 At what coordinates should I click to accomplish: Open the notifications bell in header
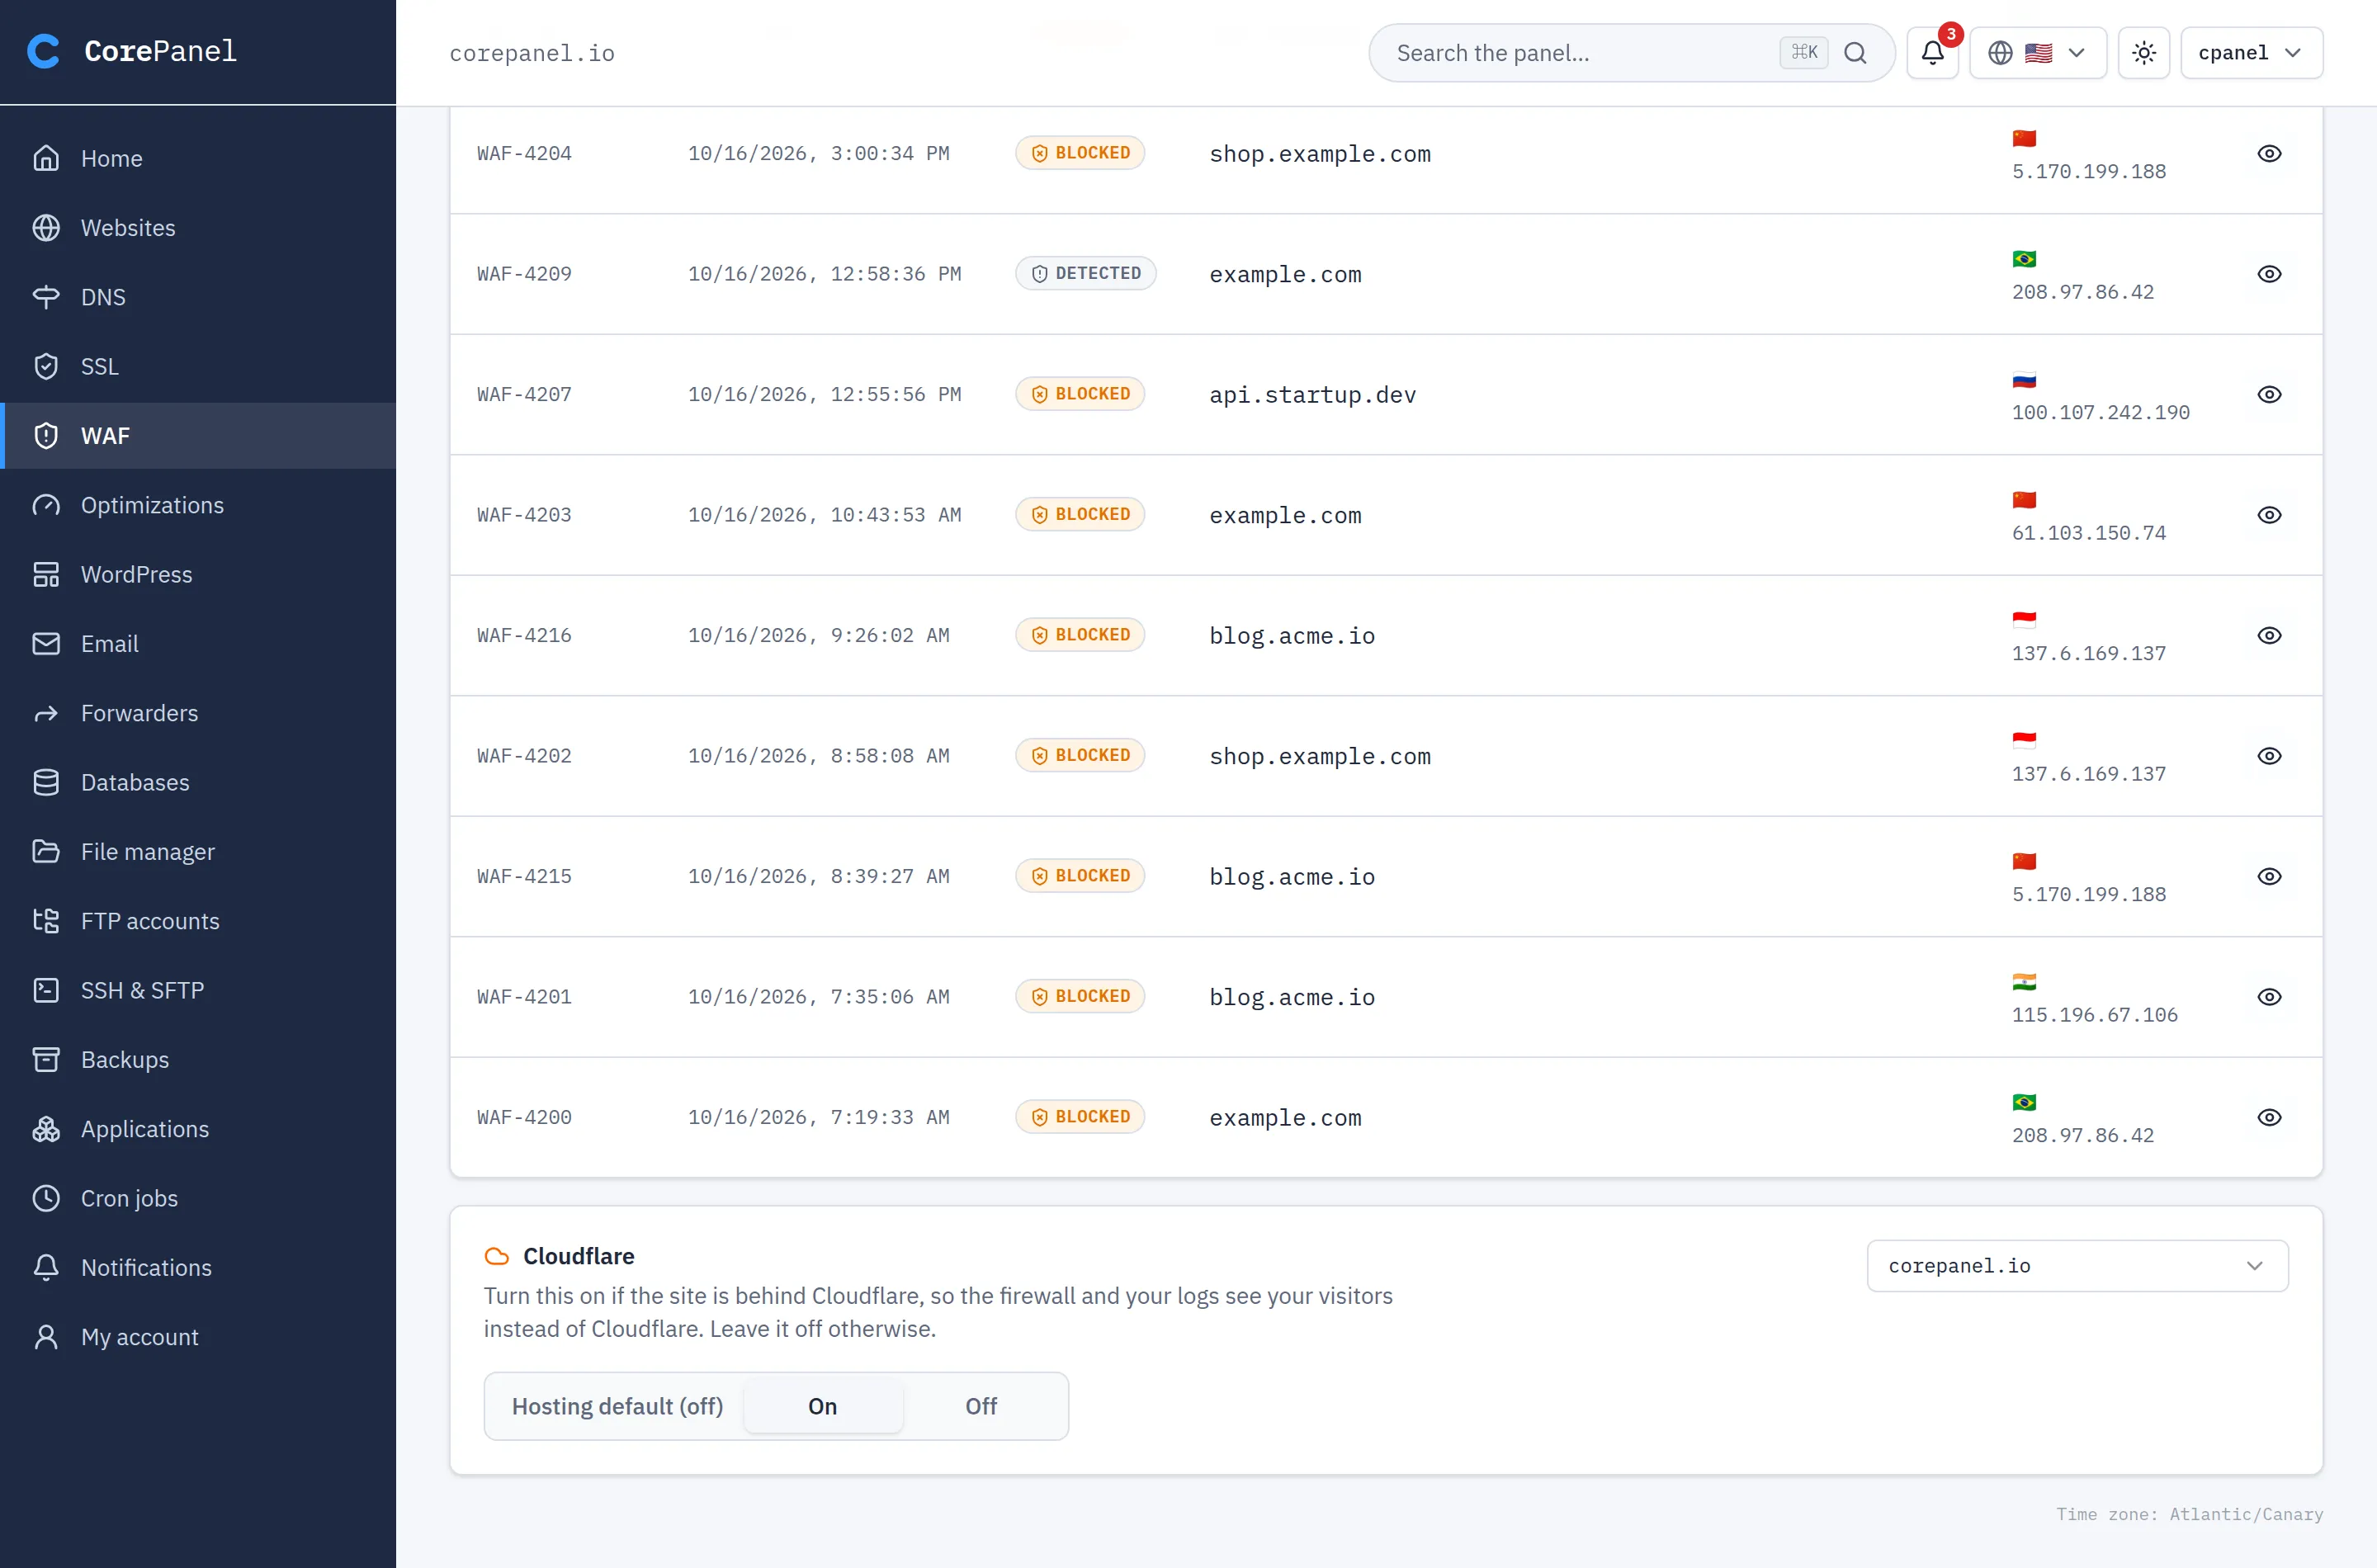tap(1932, 53)
